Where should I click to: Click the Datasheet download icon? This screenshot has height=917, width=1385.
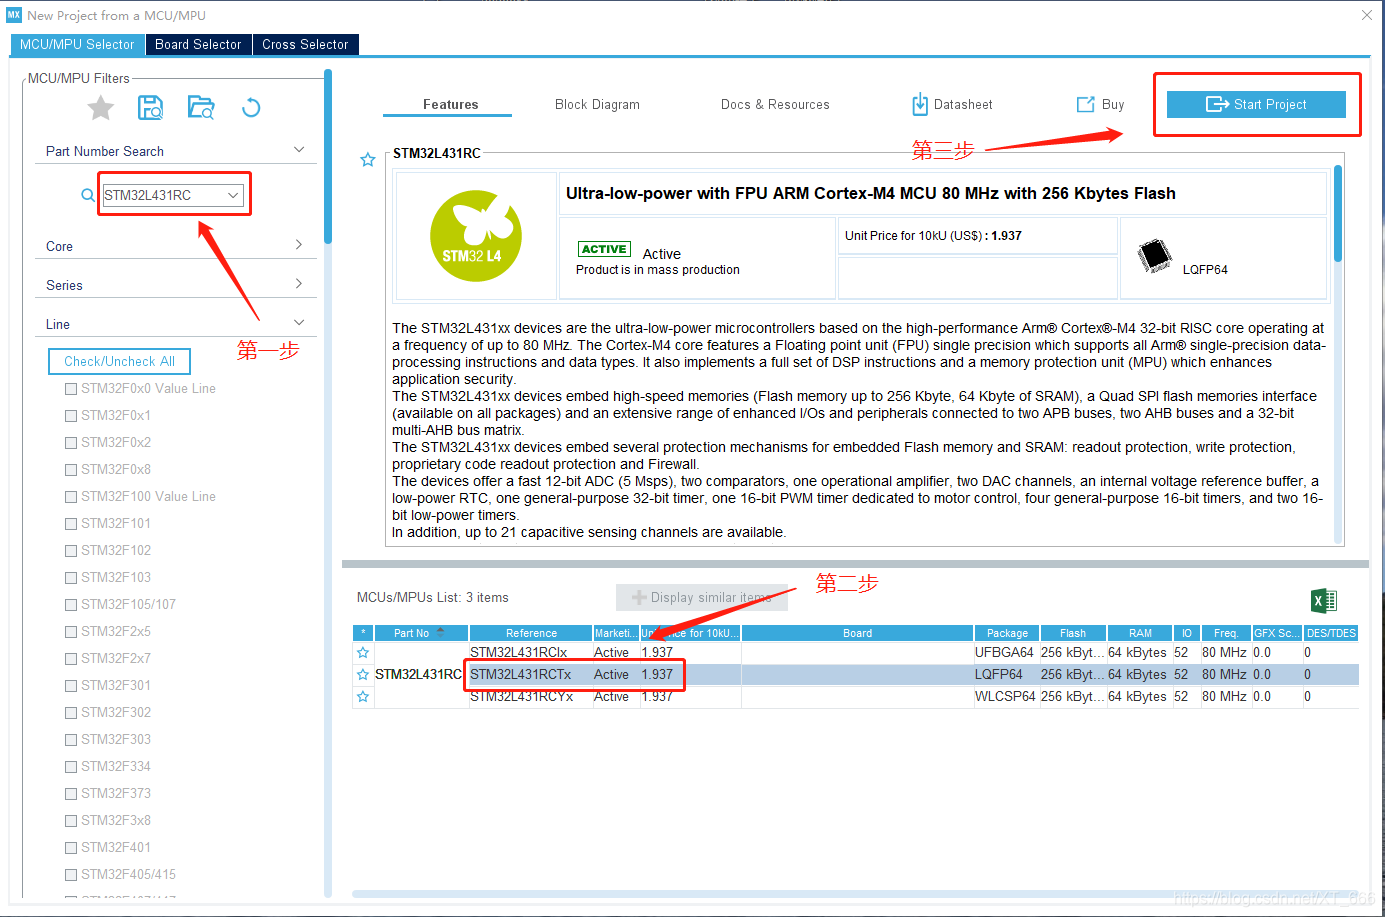point(920,104)
